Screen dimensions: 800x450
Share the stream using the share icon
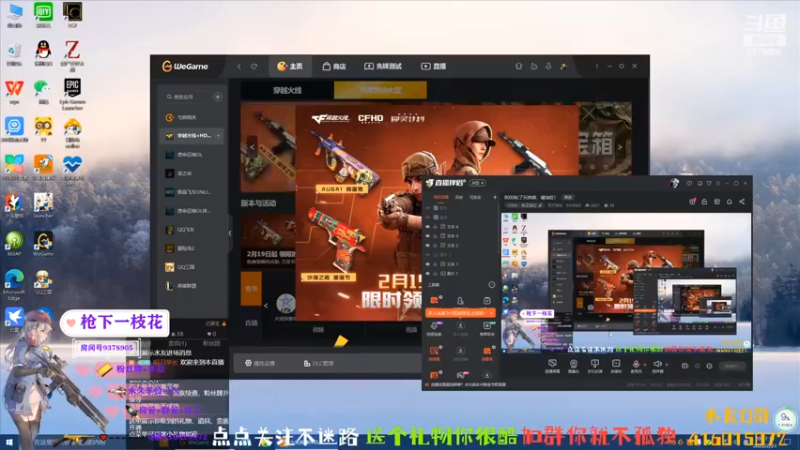click(x=742, y=202)
